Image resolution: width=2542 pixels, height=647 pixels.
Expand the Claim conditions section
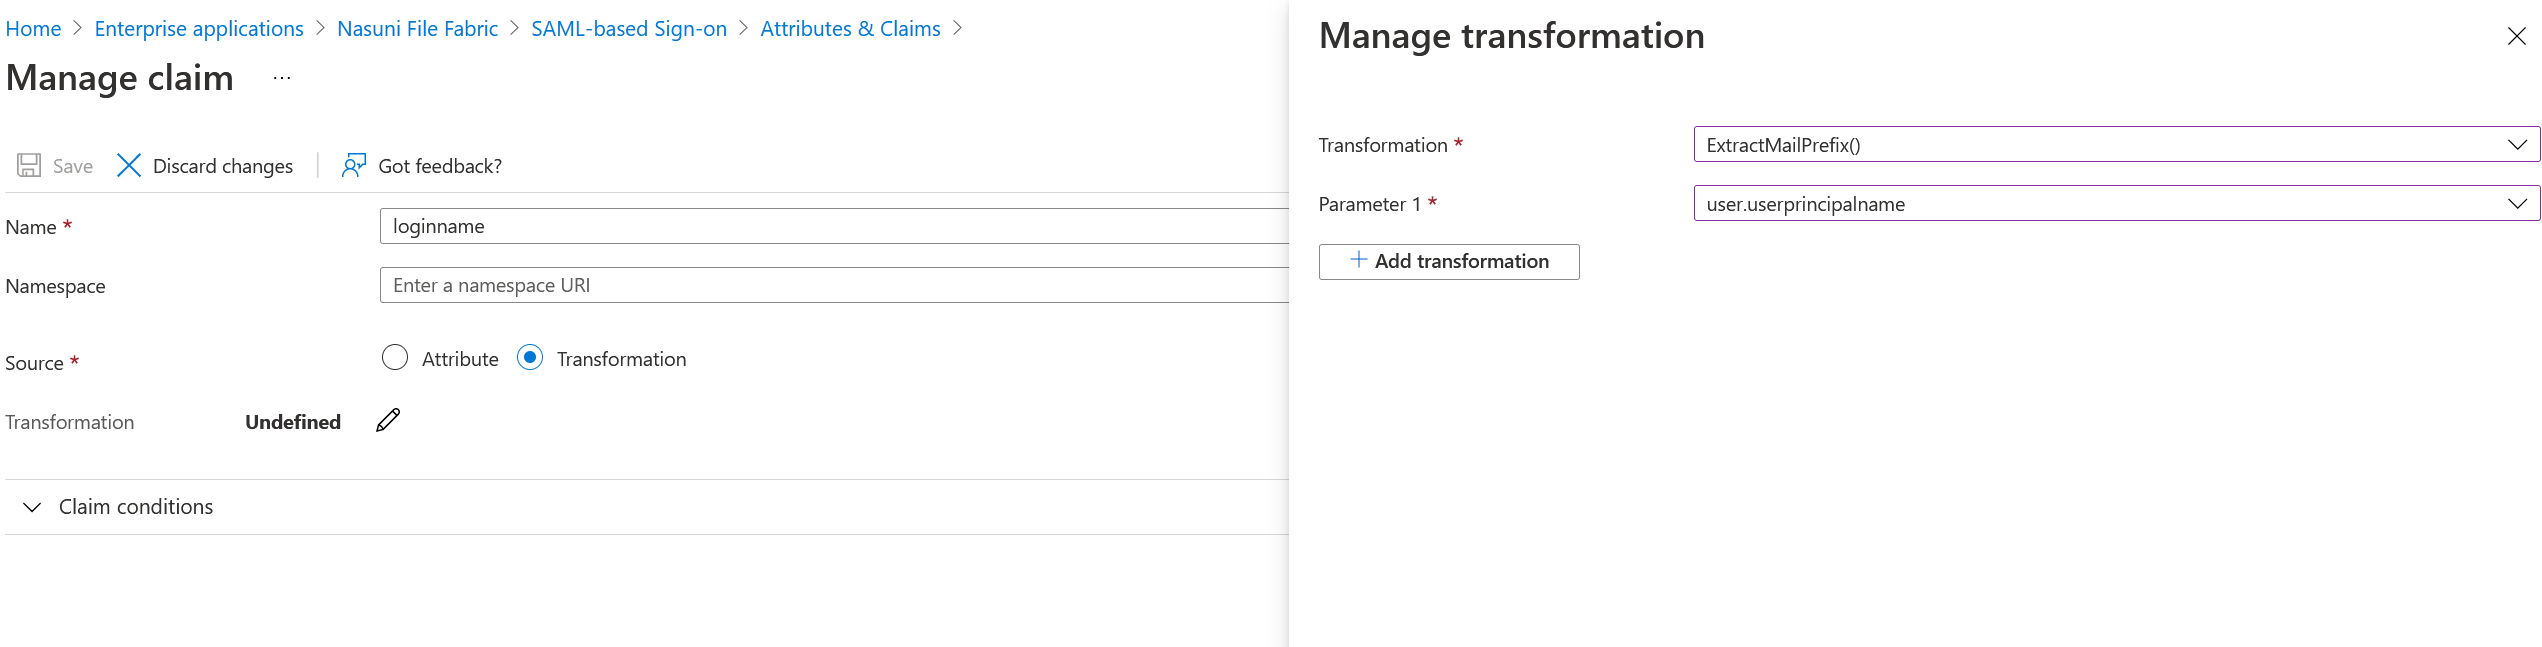pyautogui.click(x=32, y=507)
